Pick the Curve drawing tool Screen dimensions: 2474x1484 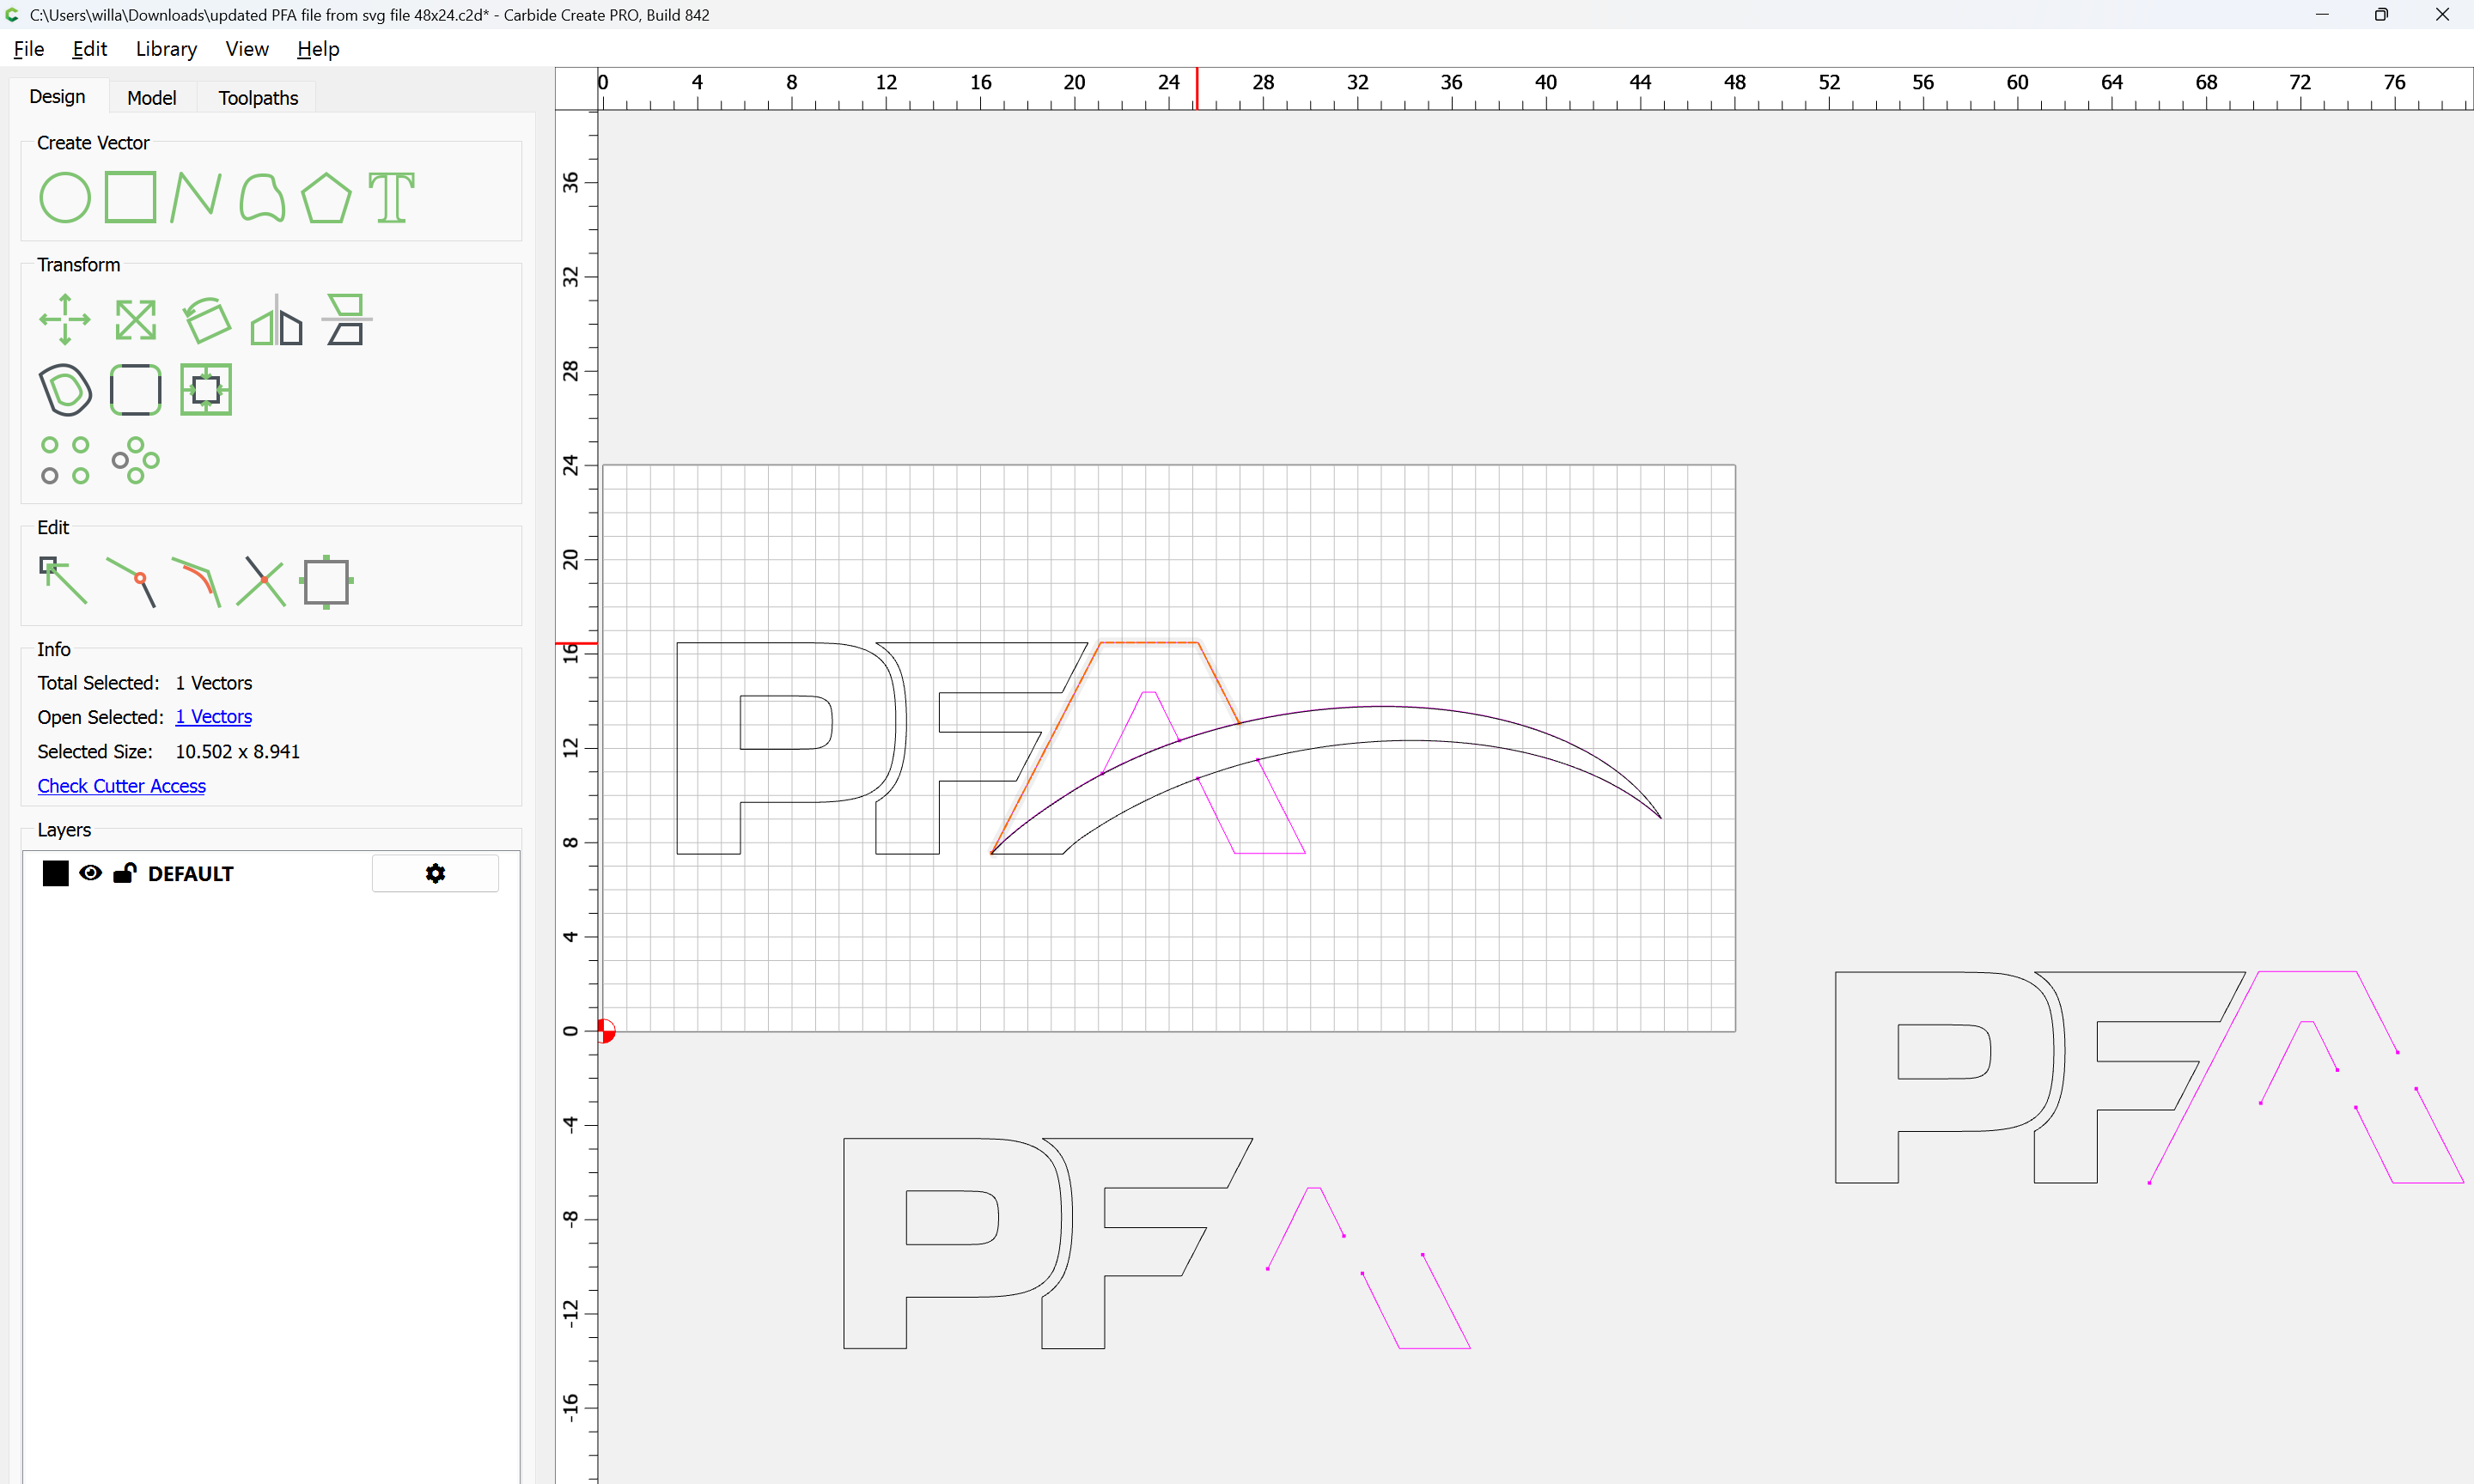[262, 197]
